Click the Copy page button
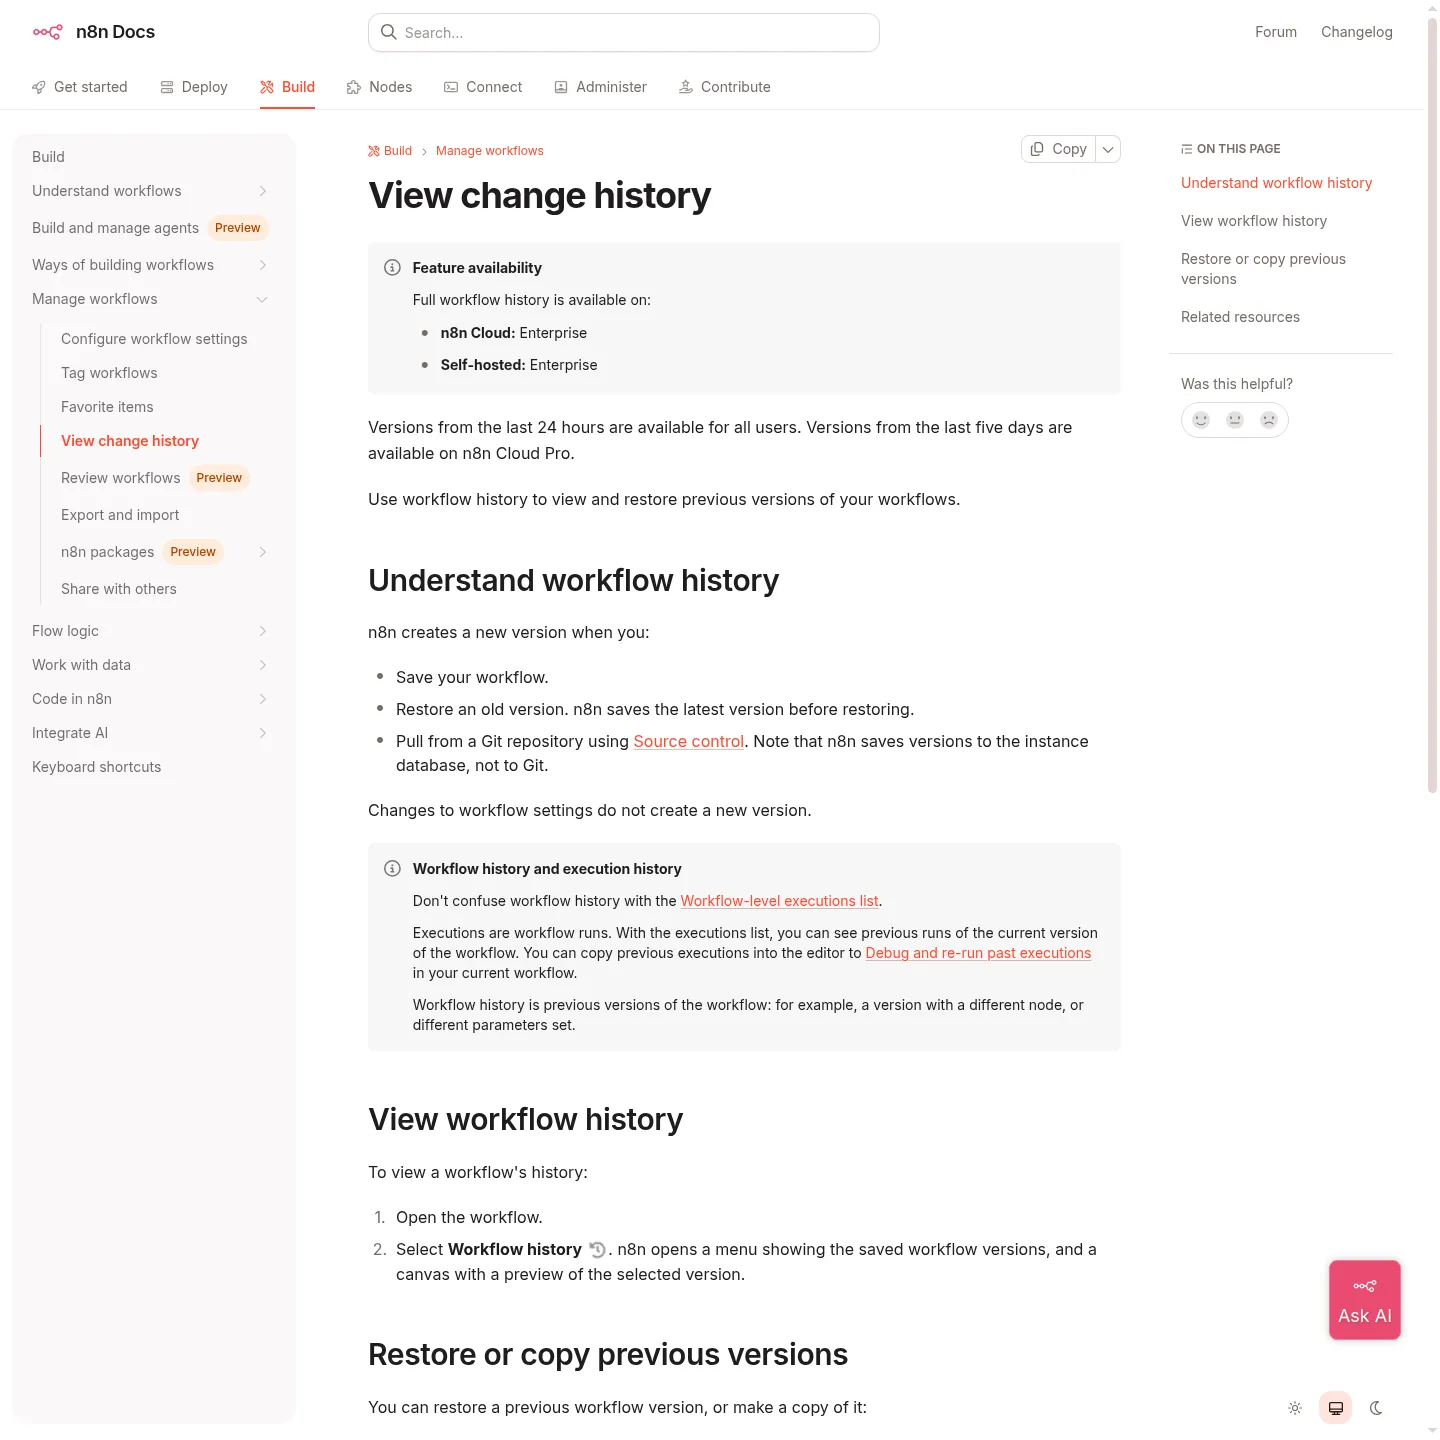 (1059, 149)
